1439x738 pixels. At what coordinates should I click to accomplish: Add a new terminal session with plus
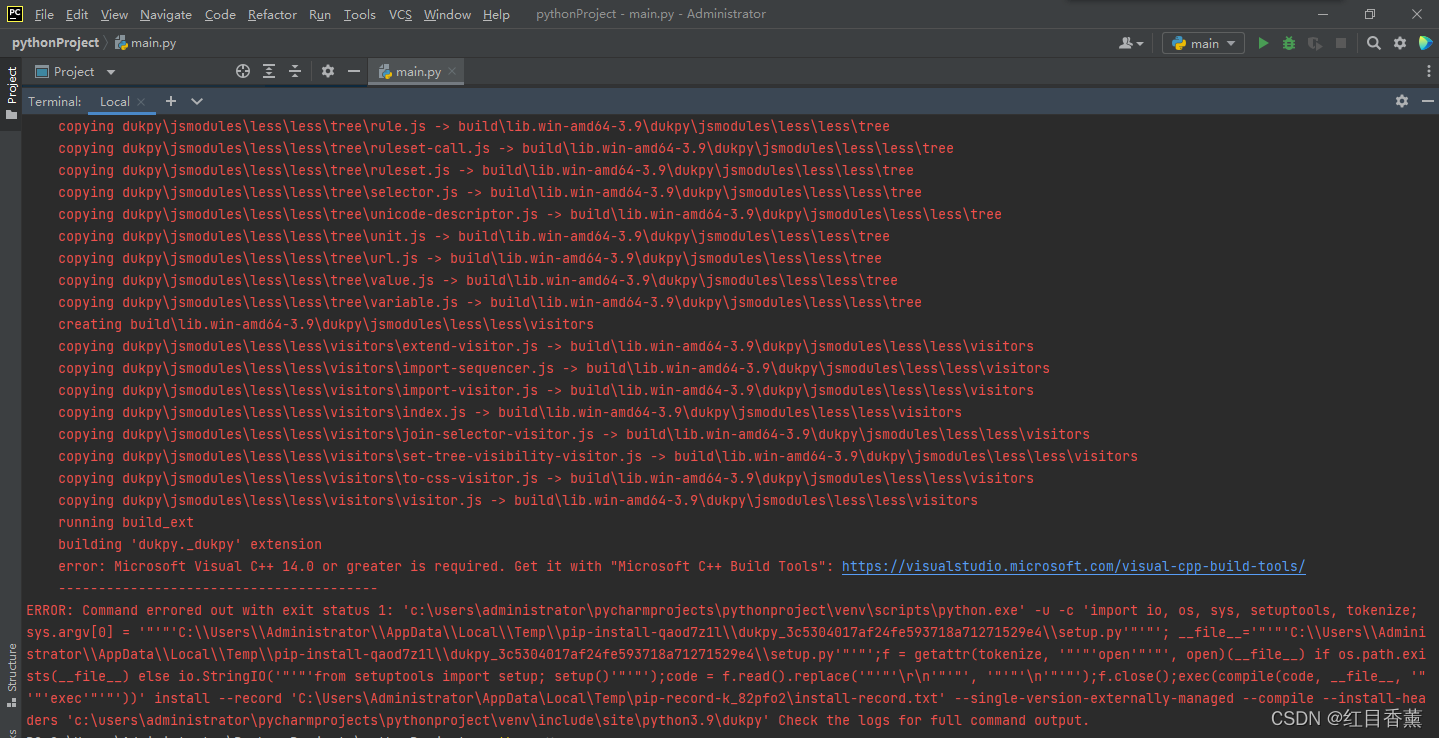[x=171, y=101]
